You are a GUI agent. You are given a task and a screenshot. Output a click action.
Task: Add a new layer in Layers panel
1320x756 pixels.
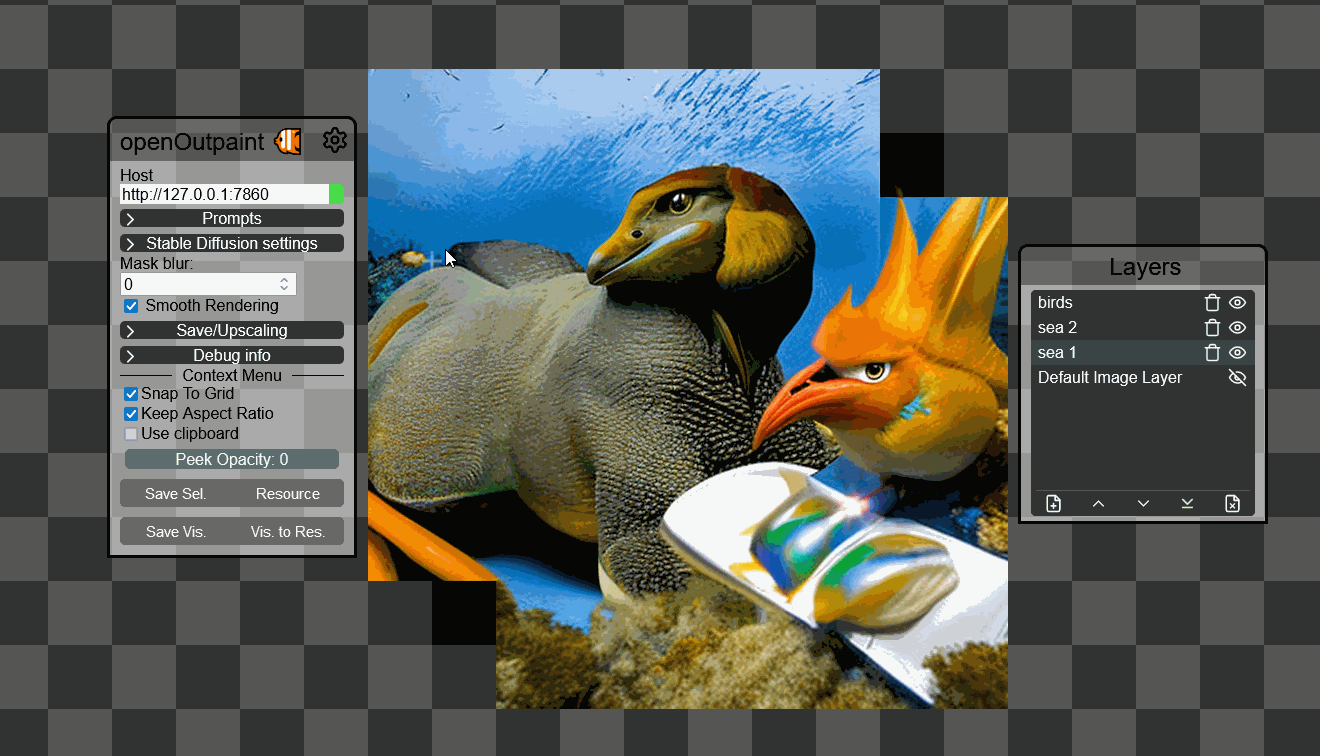click(x=1053, y=504)
